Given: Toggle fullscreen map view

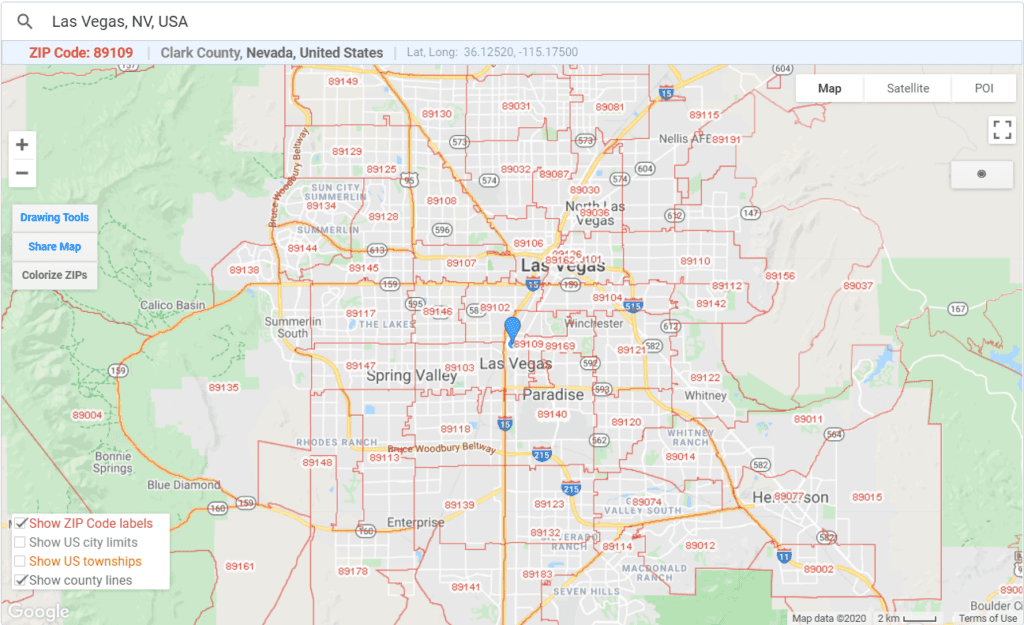Looking at the screenshot, I should tap(1002, 130).
